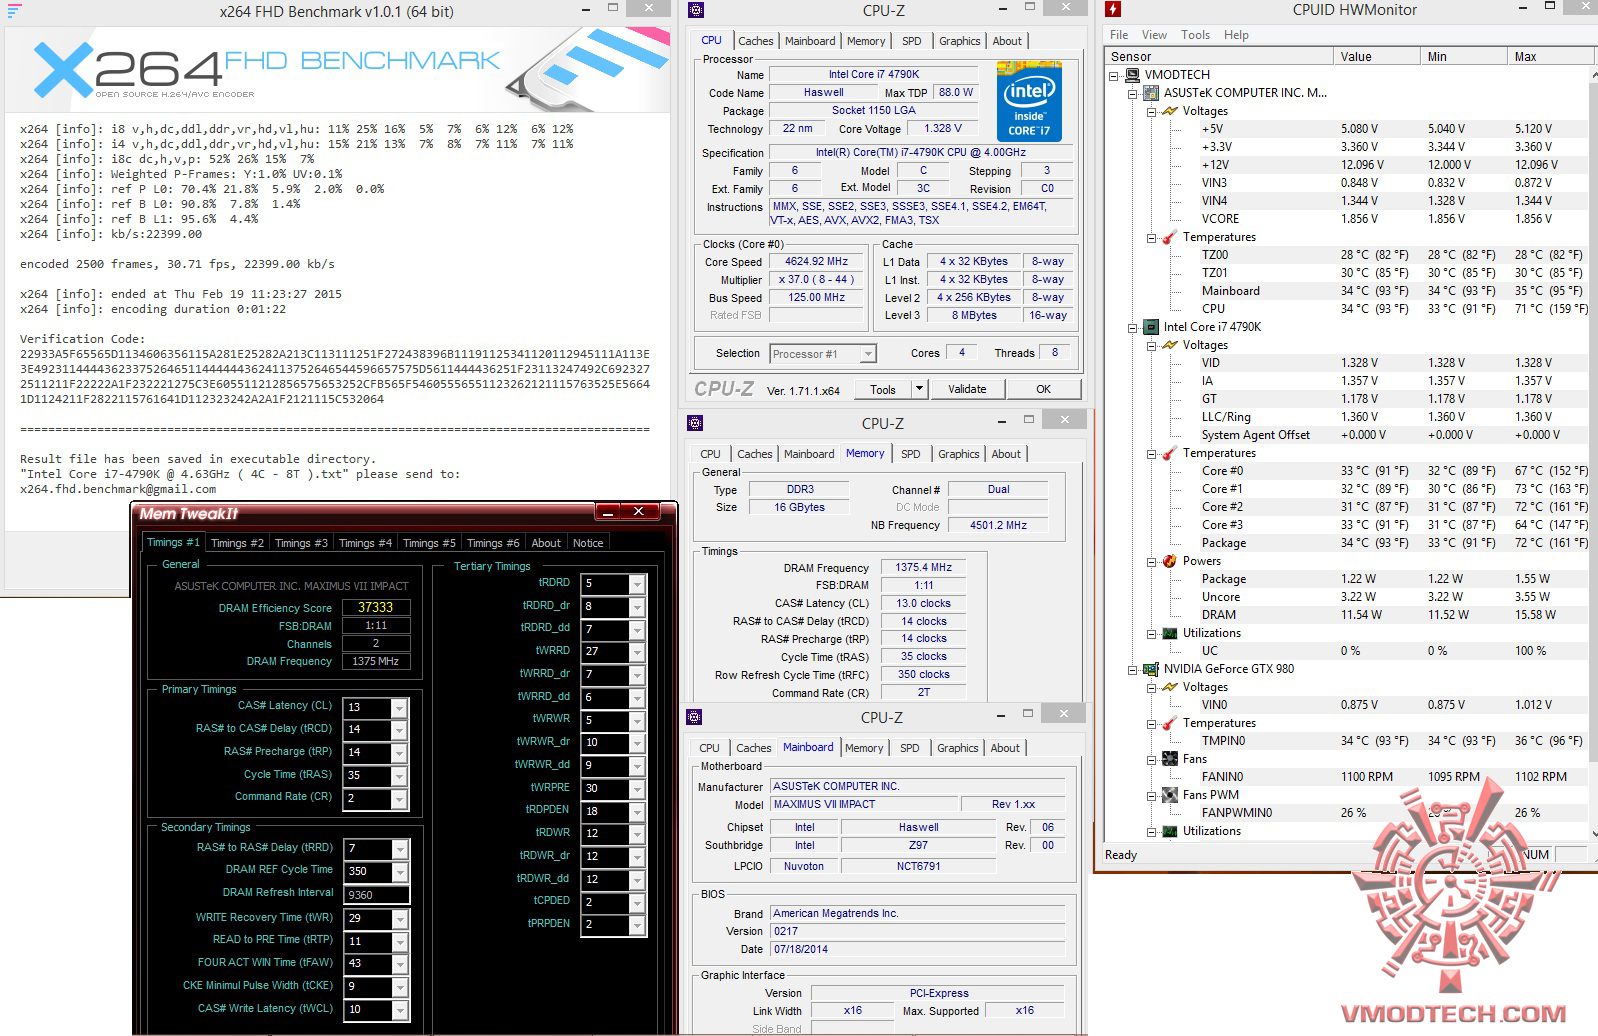Click the BIOS Version value 0217 in CPU-Z
Screen dimensions: 1598x1036
(x=917, y=931)
